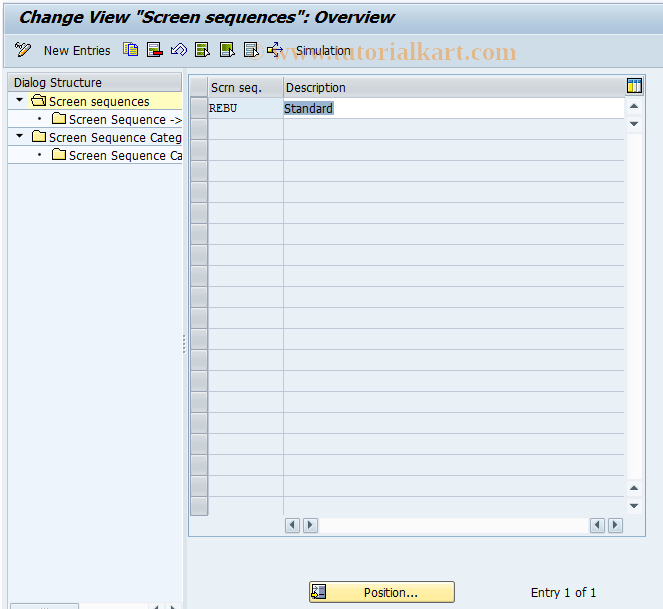This screenshot has height=609, width=663.
Task: Open Screen Sequence Ca child item
Action: (x=125, y=156)
